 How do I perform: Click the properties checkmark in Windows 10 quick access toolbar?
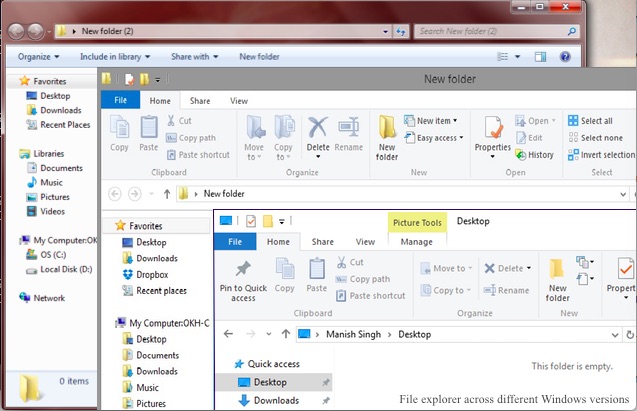(251, 221)
